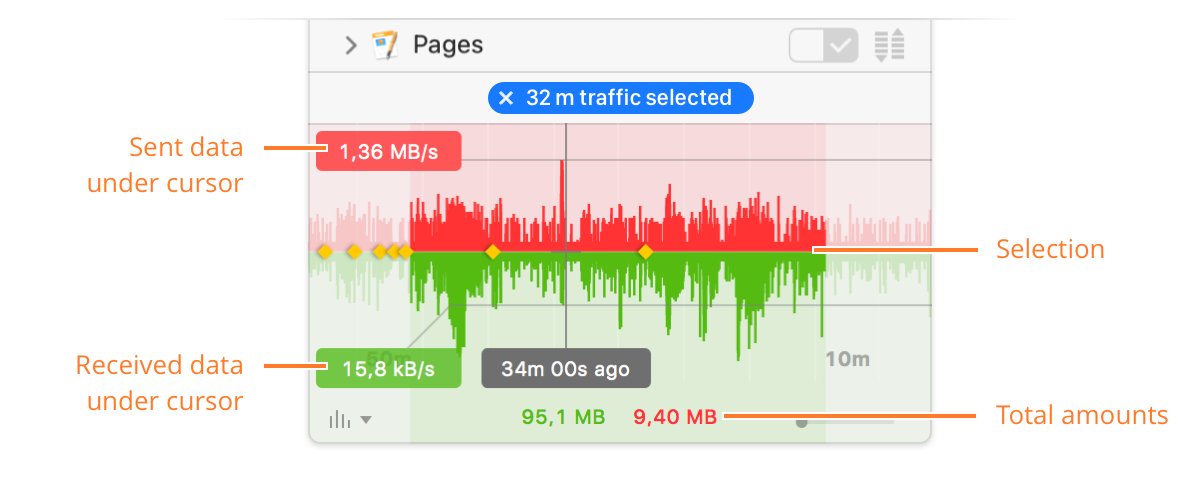The height and width of the screenshot is (480, 1200).
Task: Click the yellow diamond near the cursor line
Action: 492,252
